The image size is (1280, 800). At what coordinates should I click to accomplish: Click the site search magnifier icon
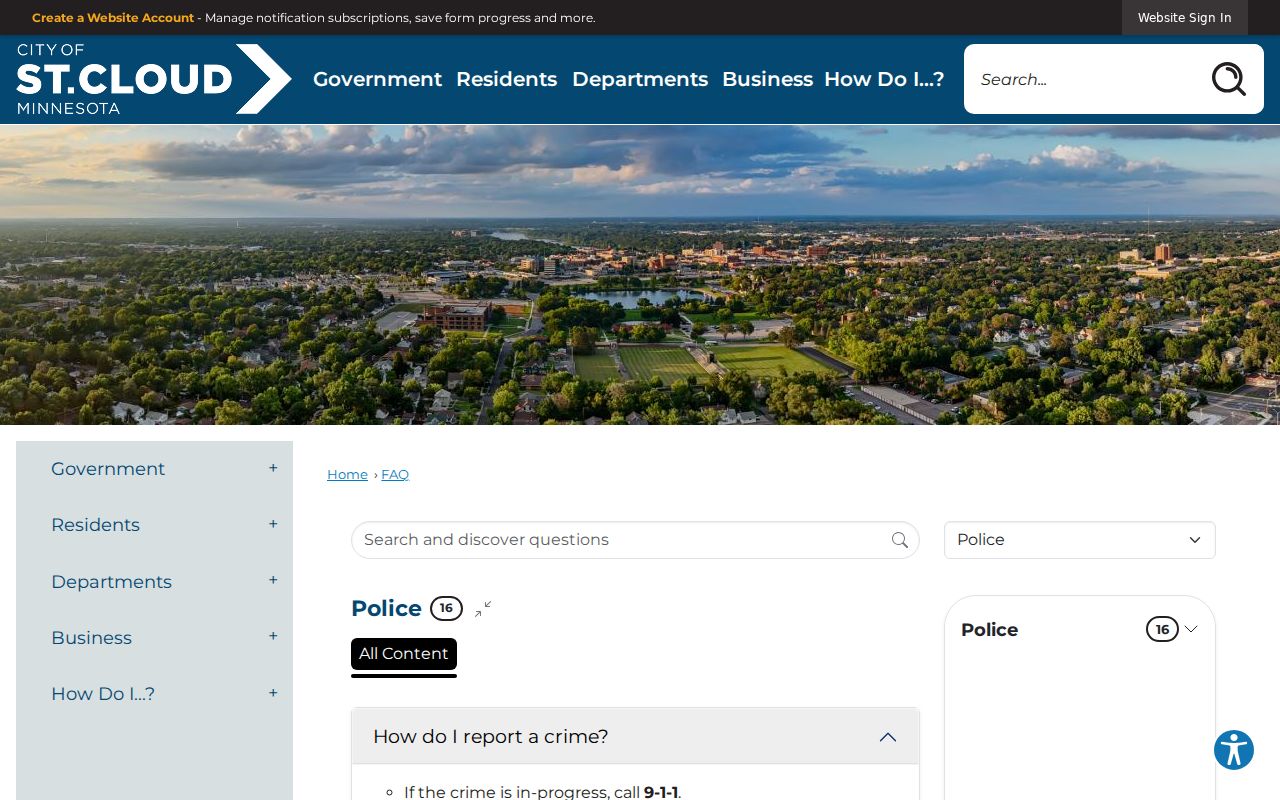pos(1228,79)
